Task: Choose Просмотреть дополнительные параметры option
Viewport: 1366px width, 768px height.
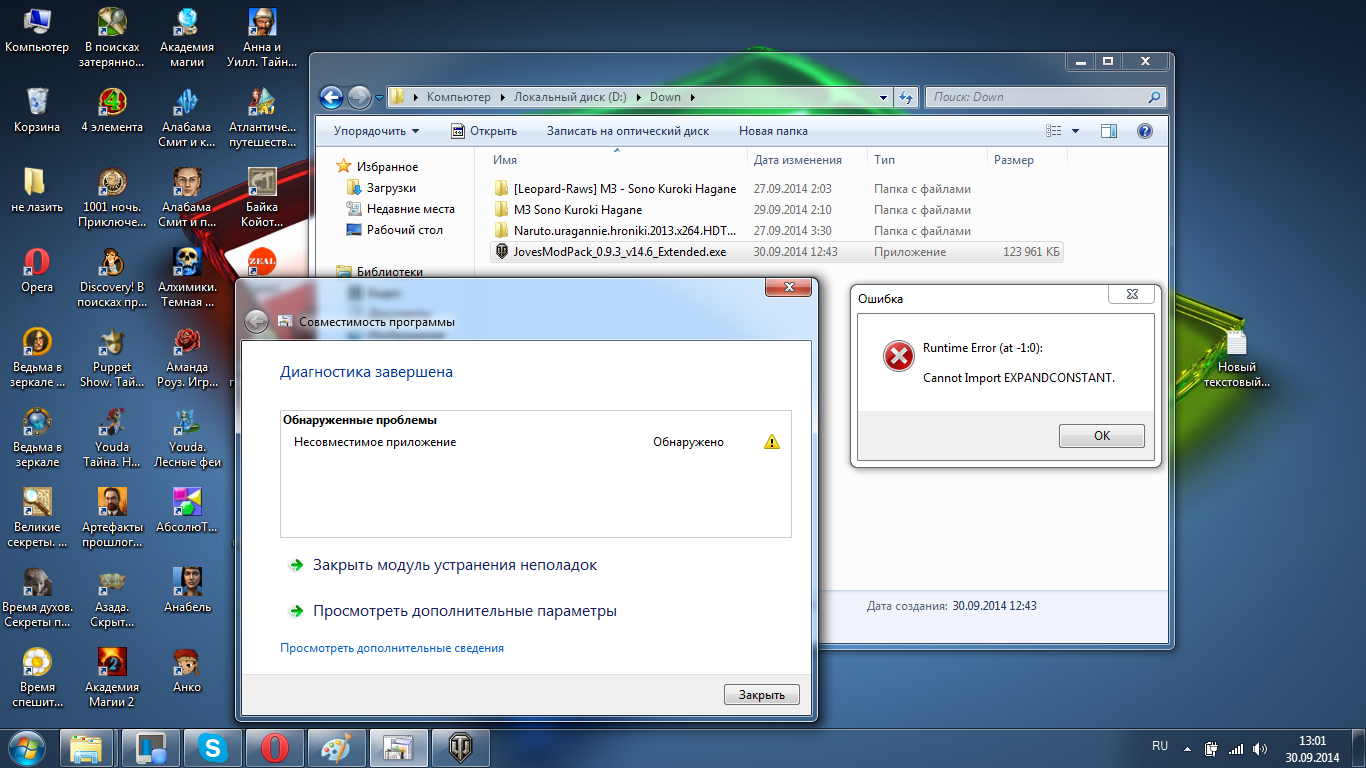Action: point(464,611)
